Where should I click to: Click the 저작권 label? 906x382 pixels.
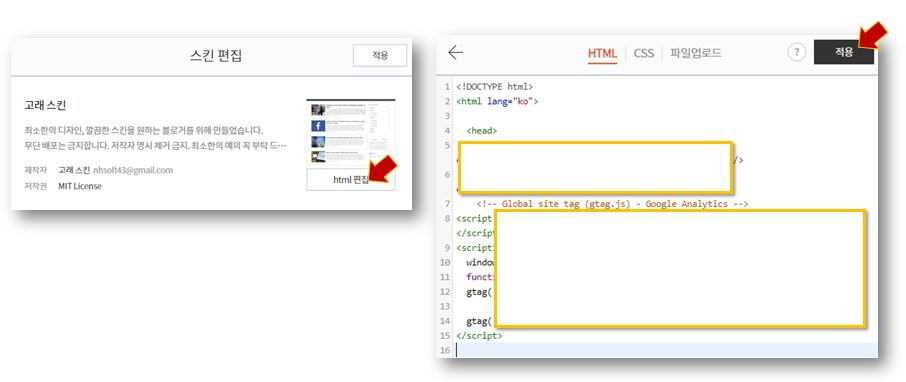click(x=35, y=186)
